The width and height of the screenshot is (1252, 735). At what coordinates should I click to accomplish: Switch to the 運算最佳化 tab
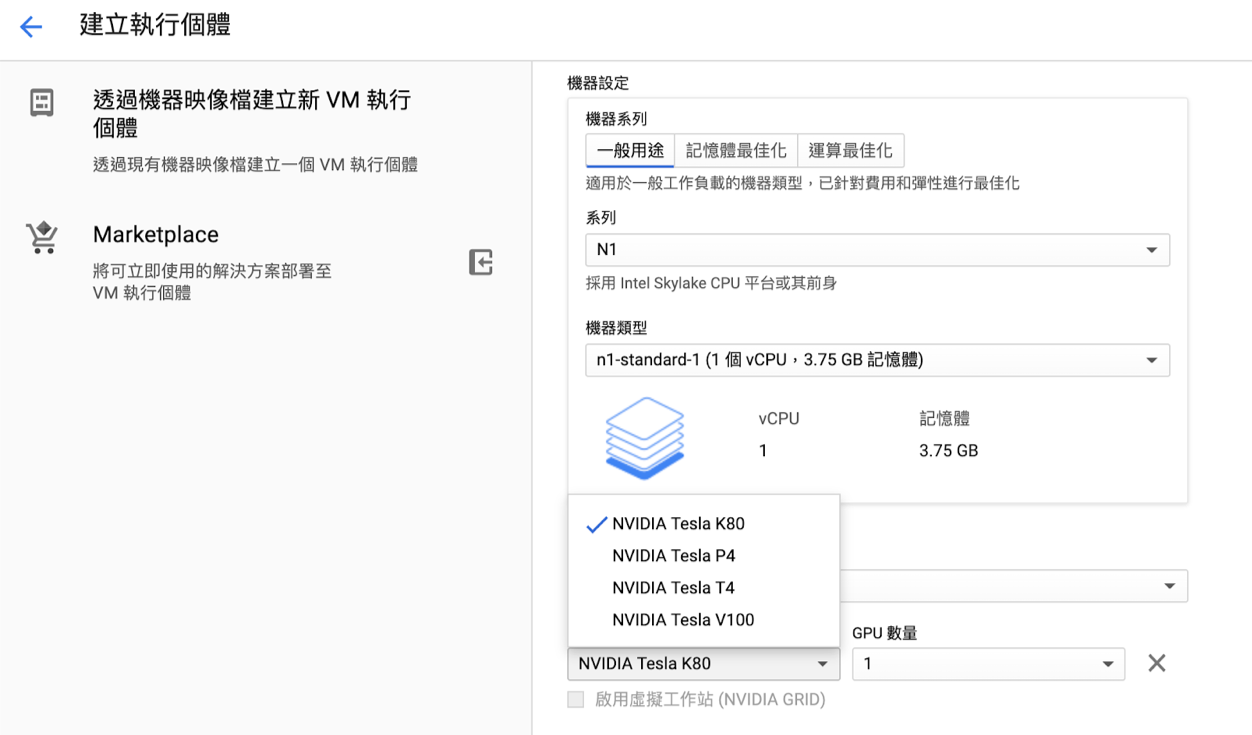coord(851,151)
